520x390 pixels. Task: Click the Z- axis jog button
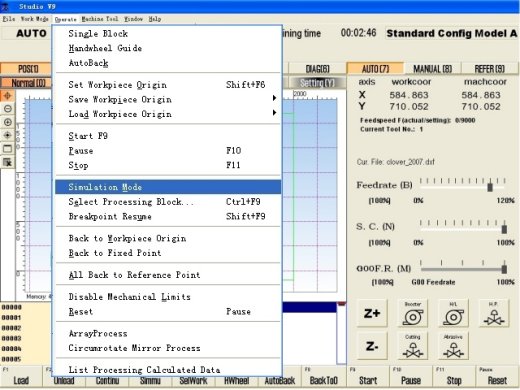372,346
